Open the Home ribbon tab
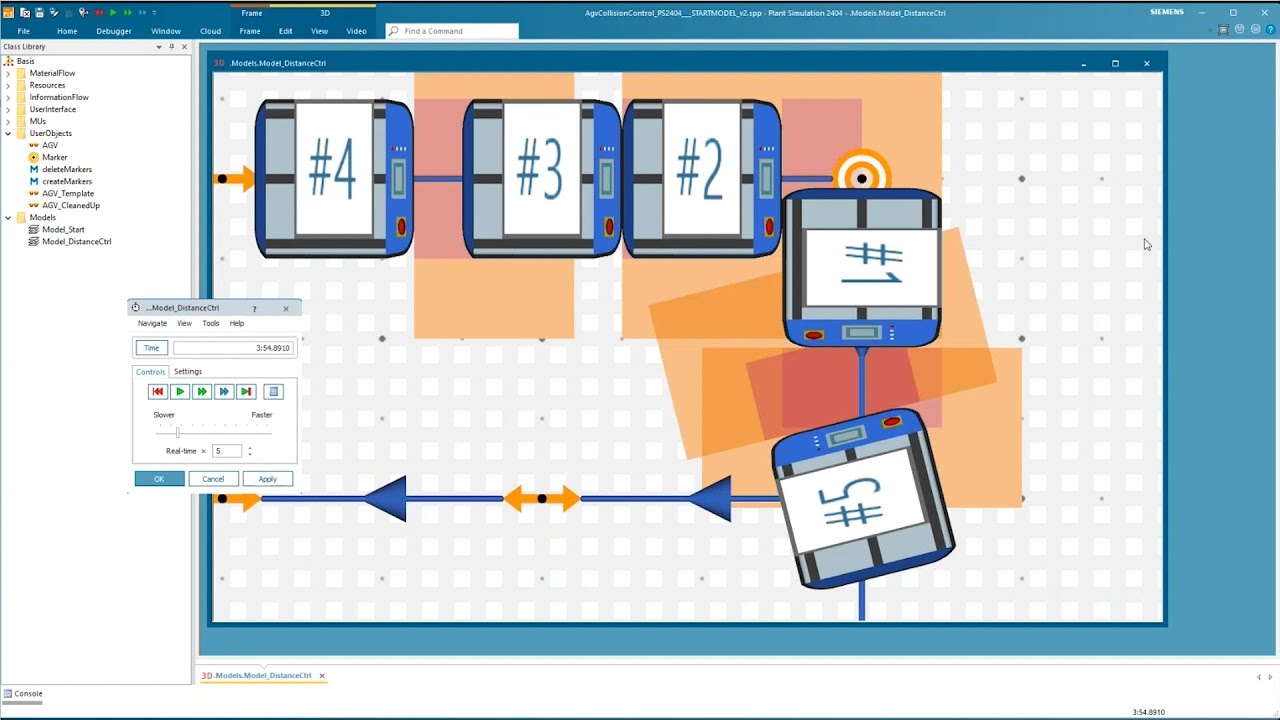Image resolution: width=1280 pixels, height=720 pixels. coord(67,31)
